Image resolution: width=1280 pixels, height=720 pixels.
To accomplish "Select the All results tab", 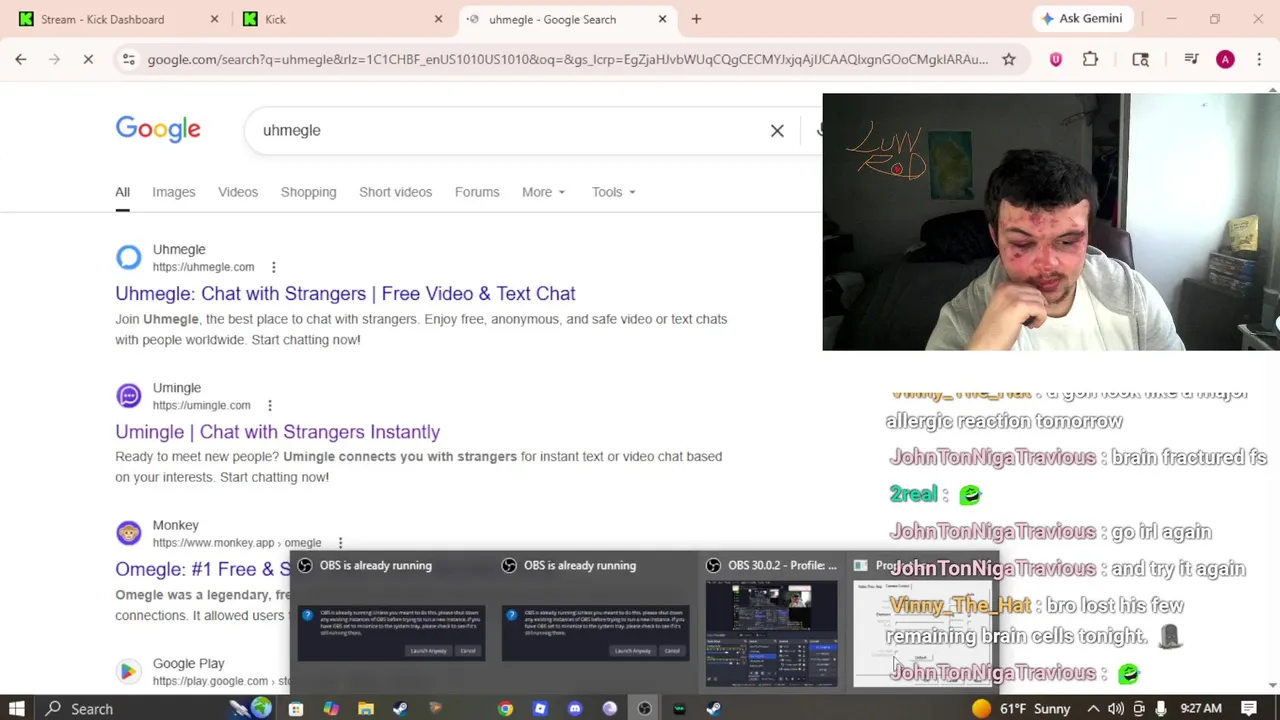I will click(x=122, y=192).
